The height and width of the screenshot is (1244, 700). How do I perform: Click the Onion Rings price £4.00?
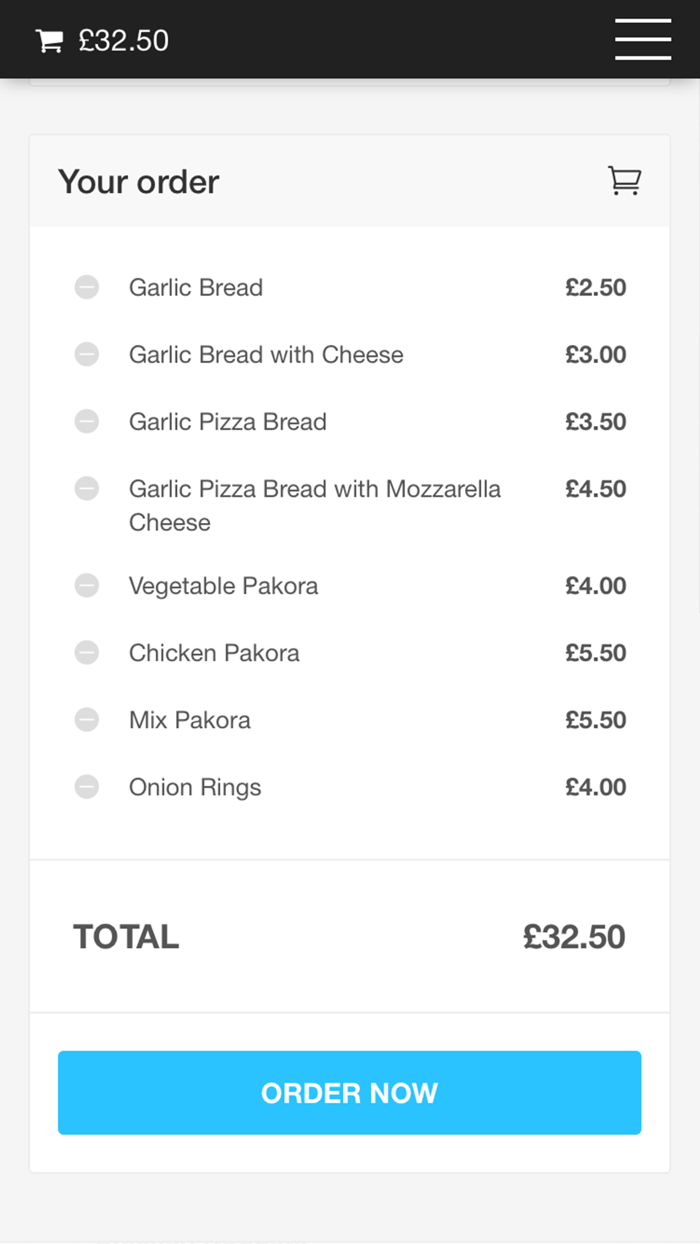(596, 787)
